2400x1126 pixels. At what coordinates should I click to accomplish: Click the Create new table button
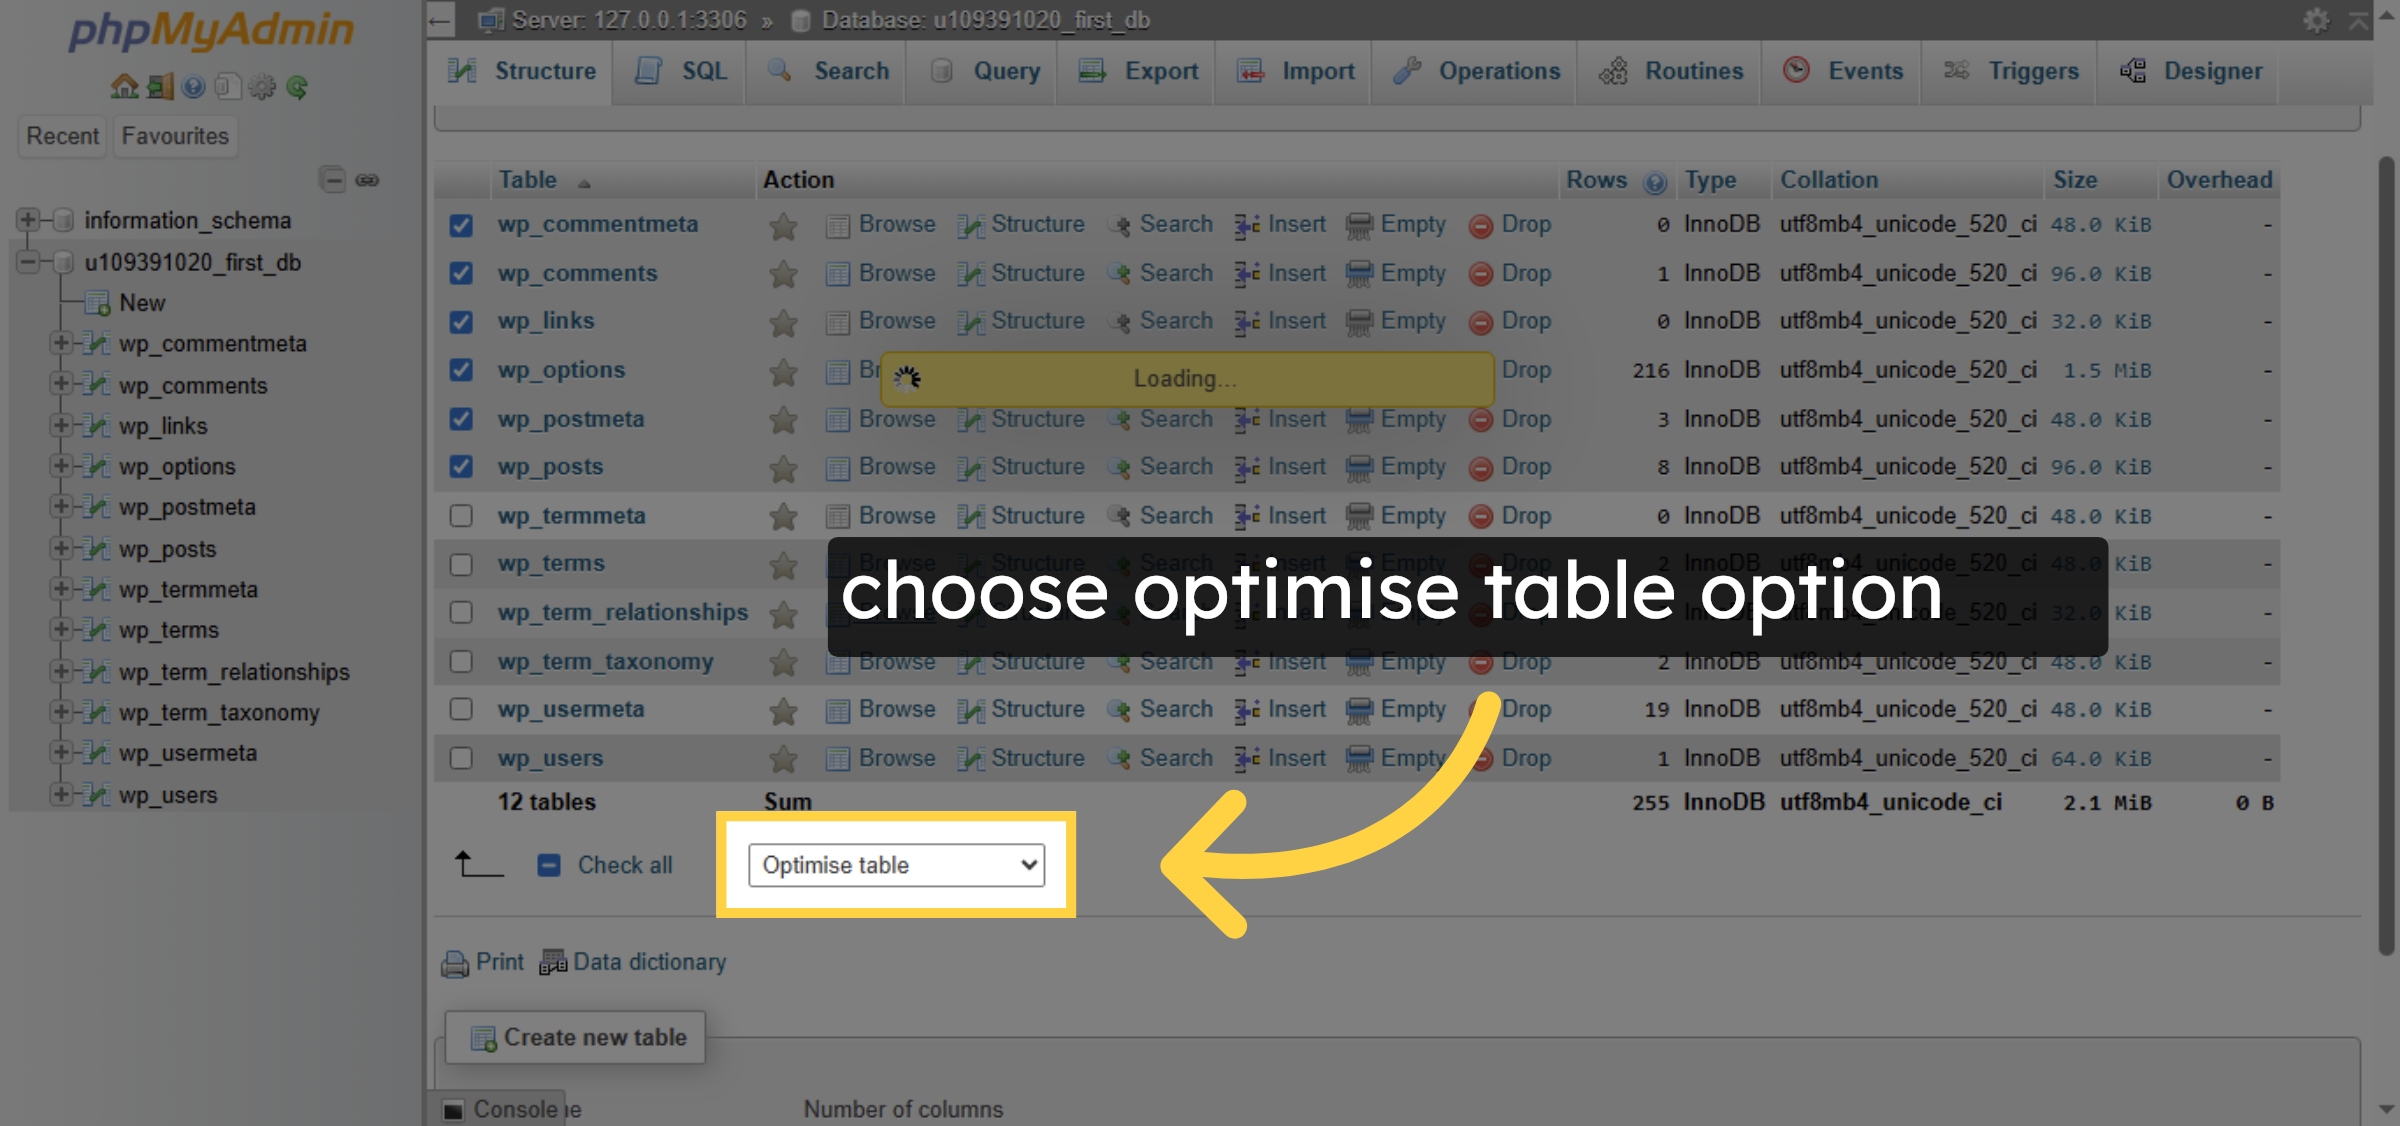tap(576, 1037)
